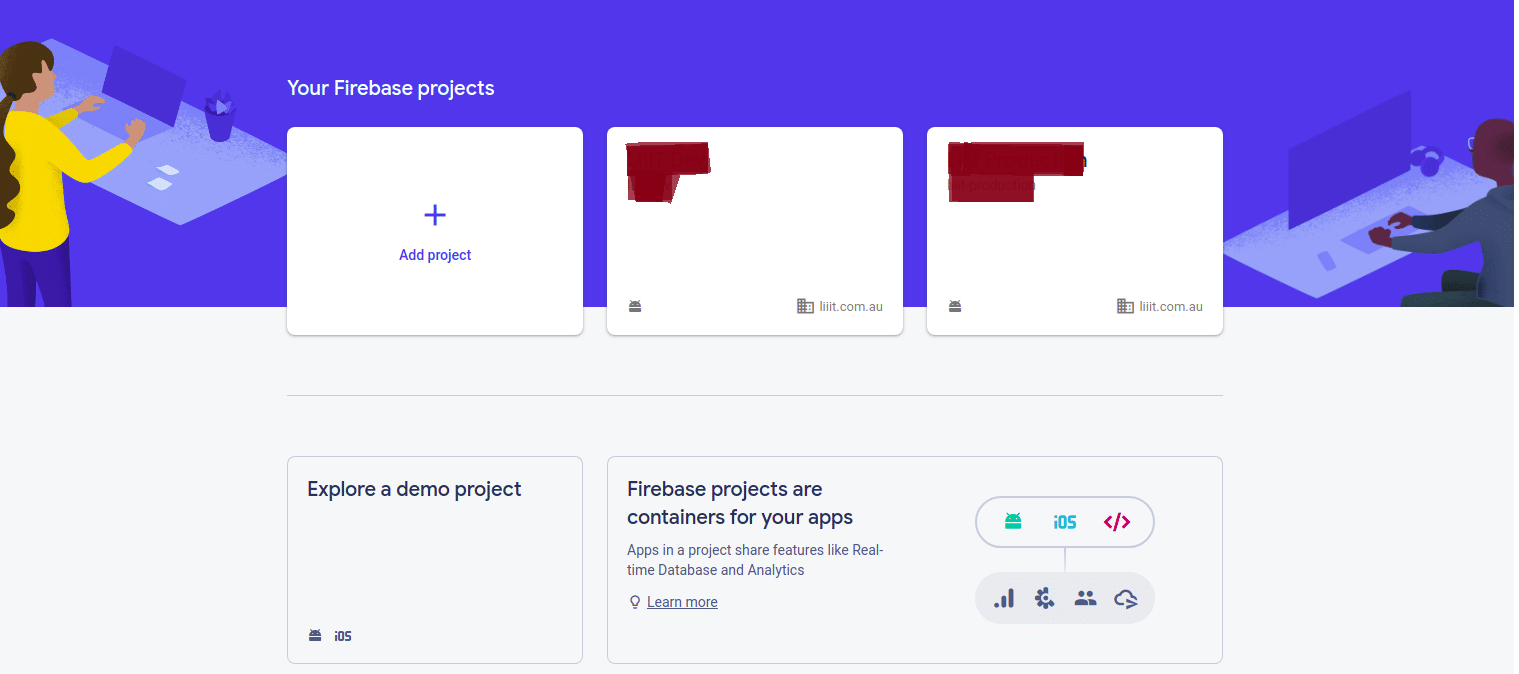Image resolution: width=1519 pixels, height=674 pixels.
Task: Click the "Add project" label
Action: pyautogui.click(x=435, y=255)
